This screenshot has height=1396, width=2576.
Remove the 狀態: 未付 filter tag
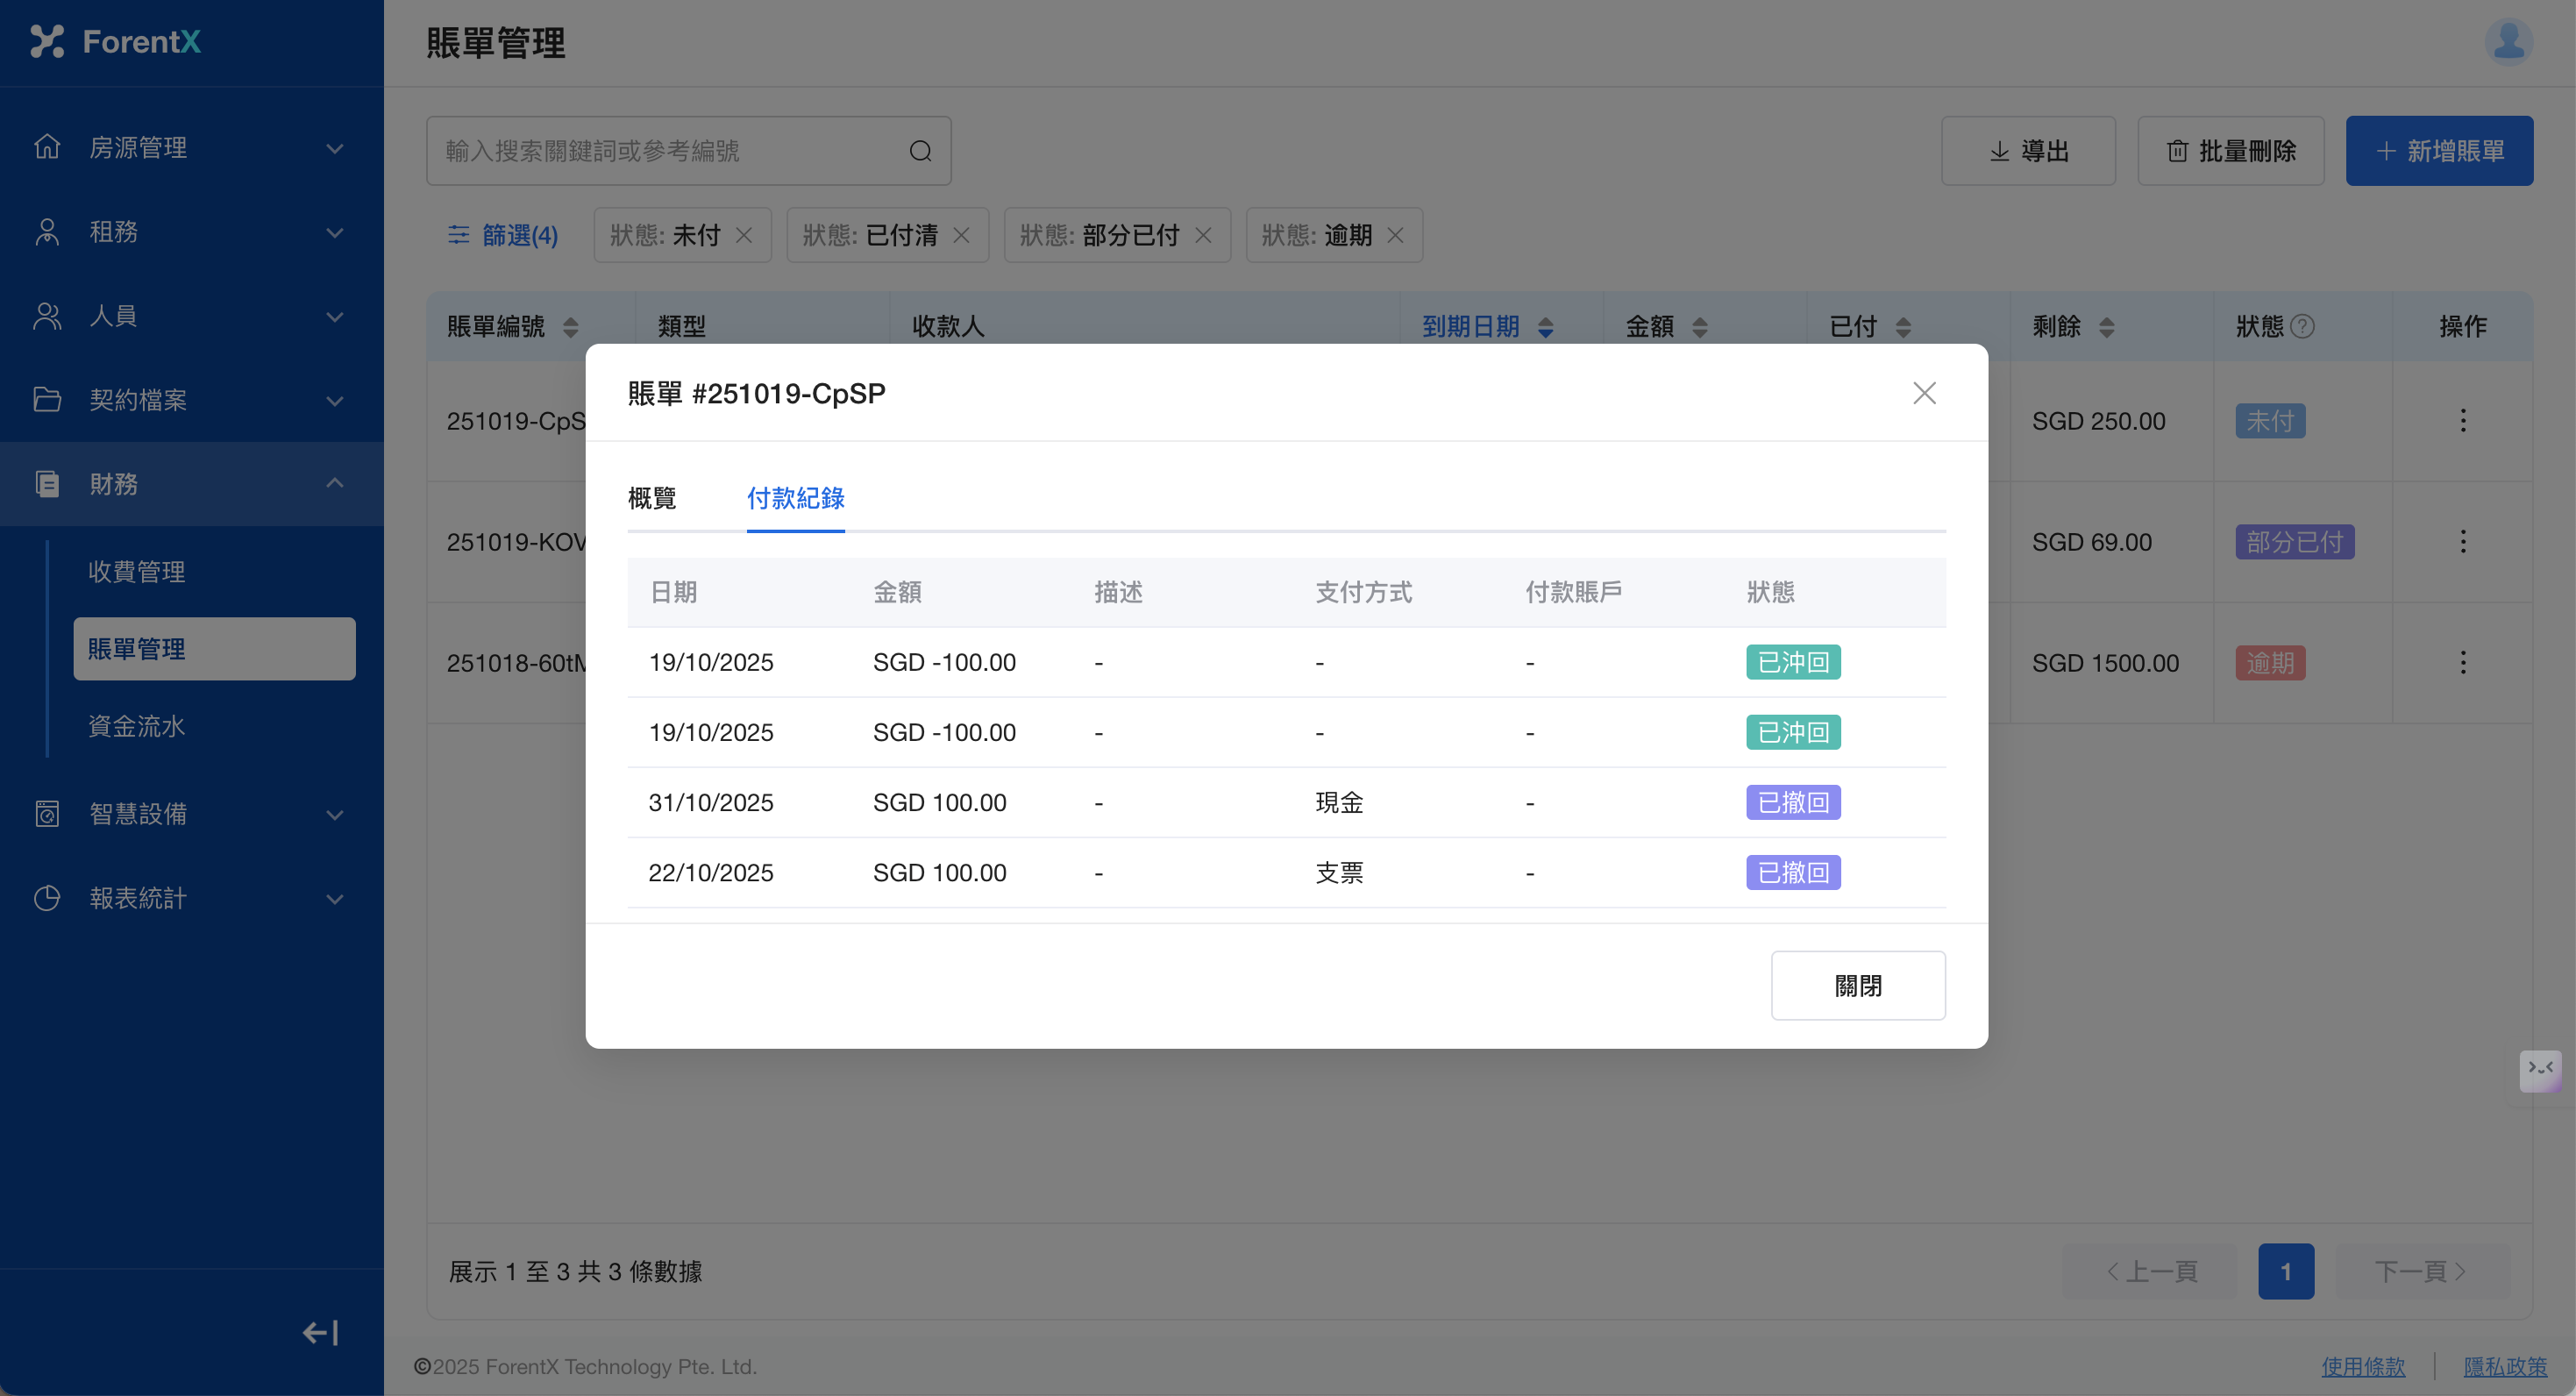(x=744, y=235)
